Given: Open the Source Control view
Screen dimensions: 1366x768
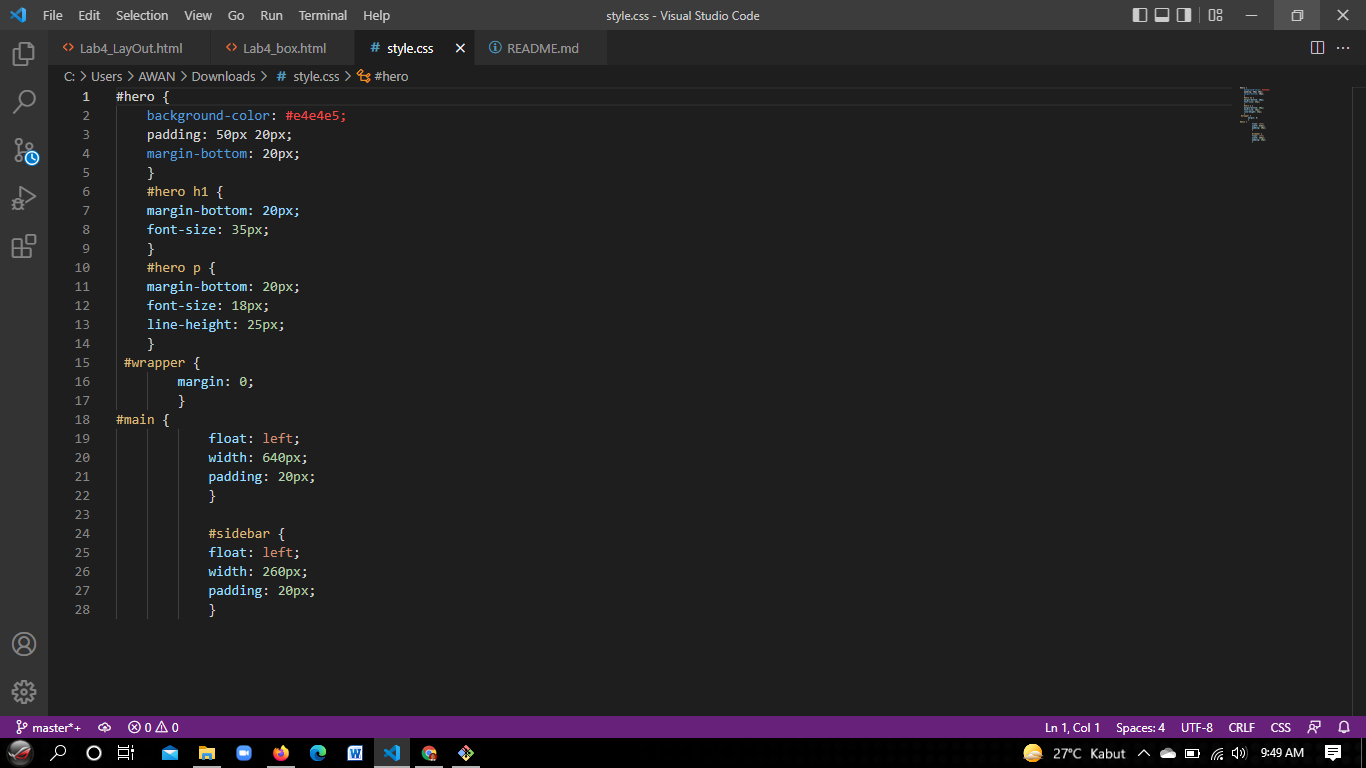Looking at the screenshot, I should tap(24, 150).
